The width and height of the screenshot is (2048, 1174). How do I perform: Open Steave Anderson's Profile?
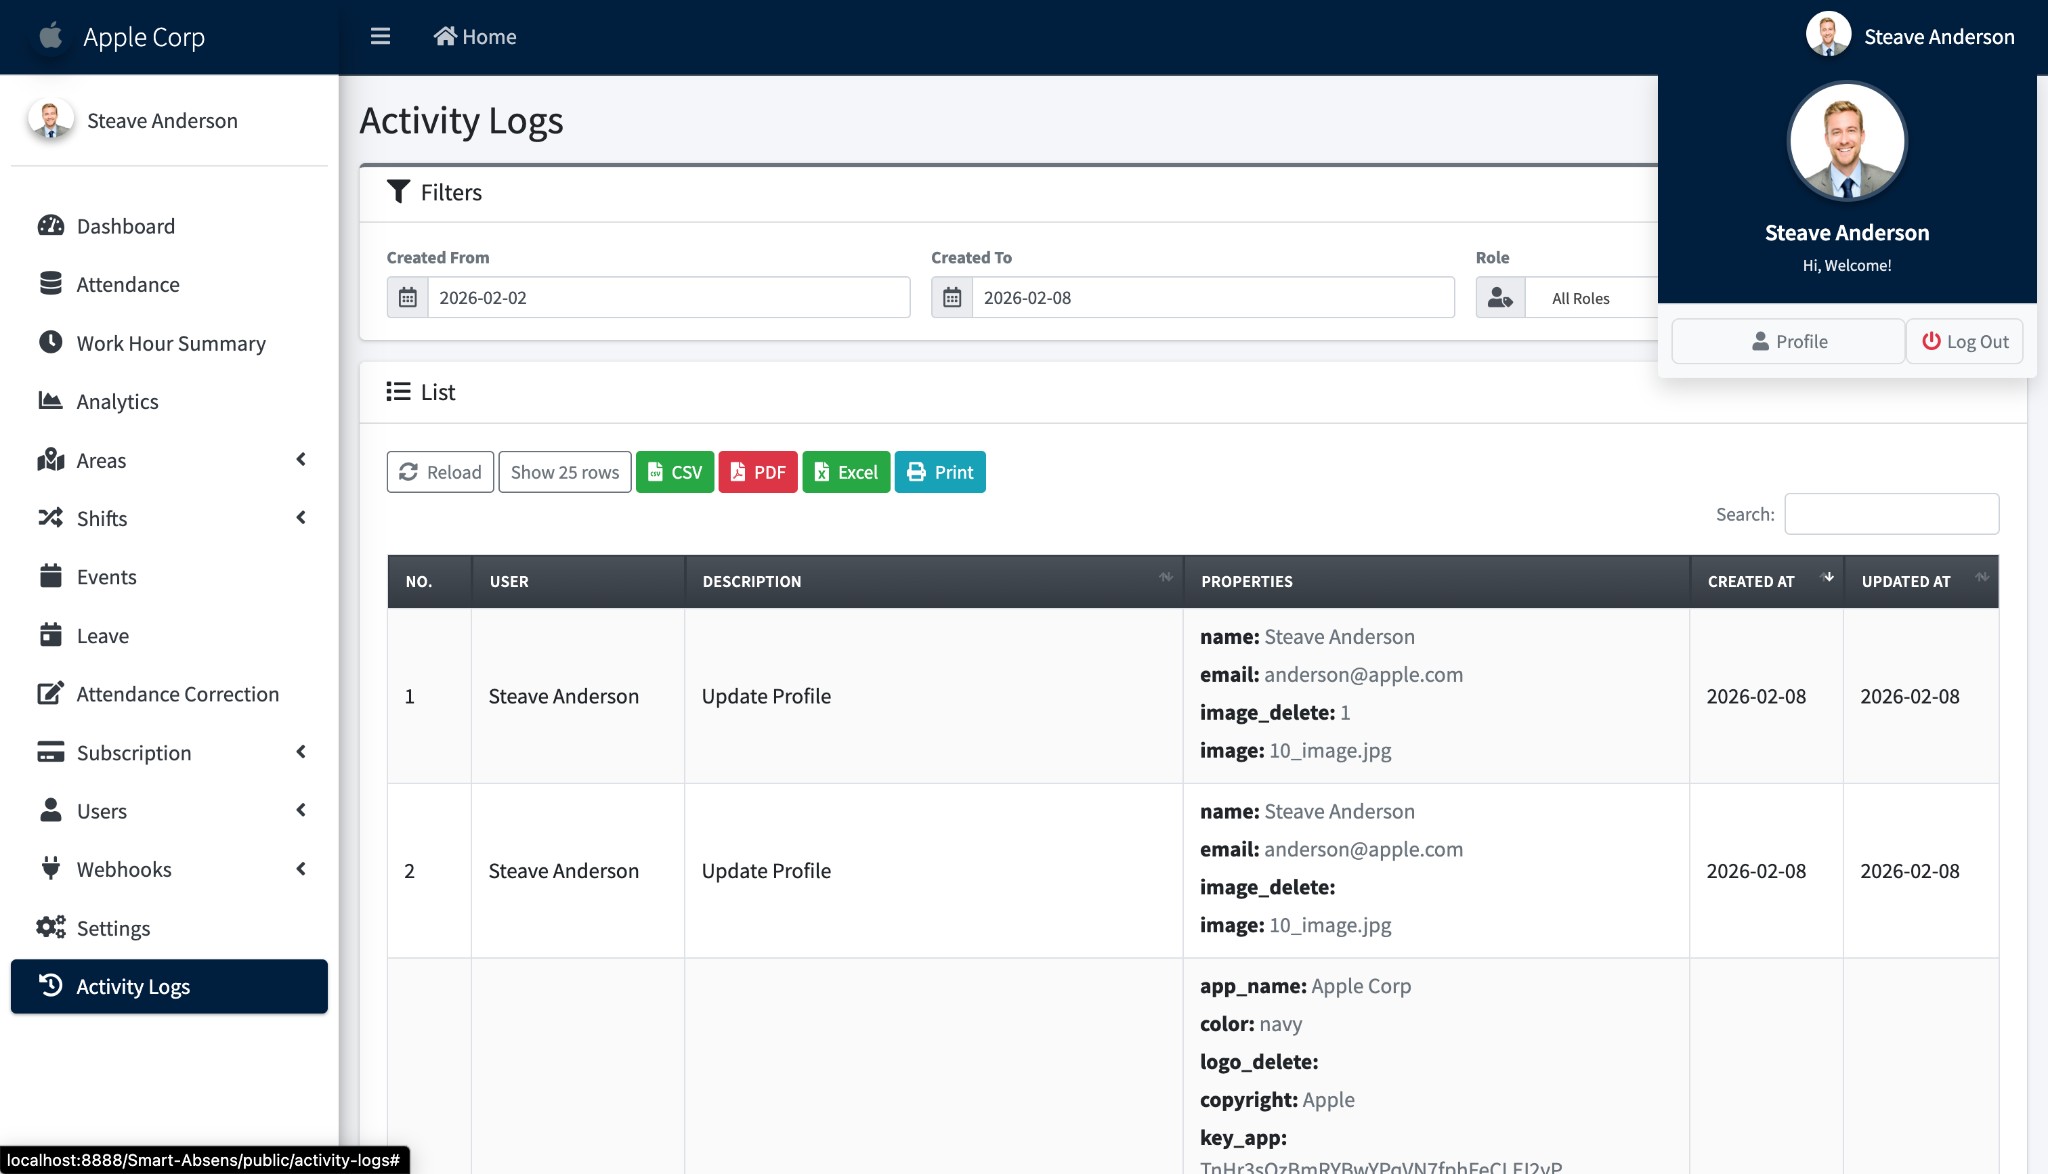(x=1787, y=341)
